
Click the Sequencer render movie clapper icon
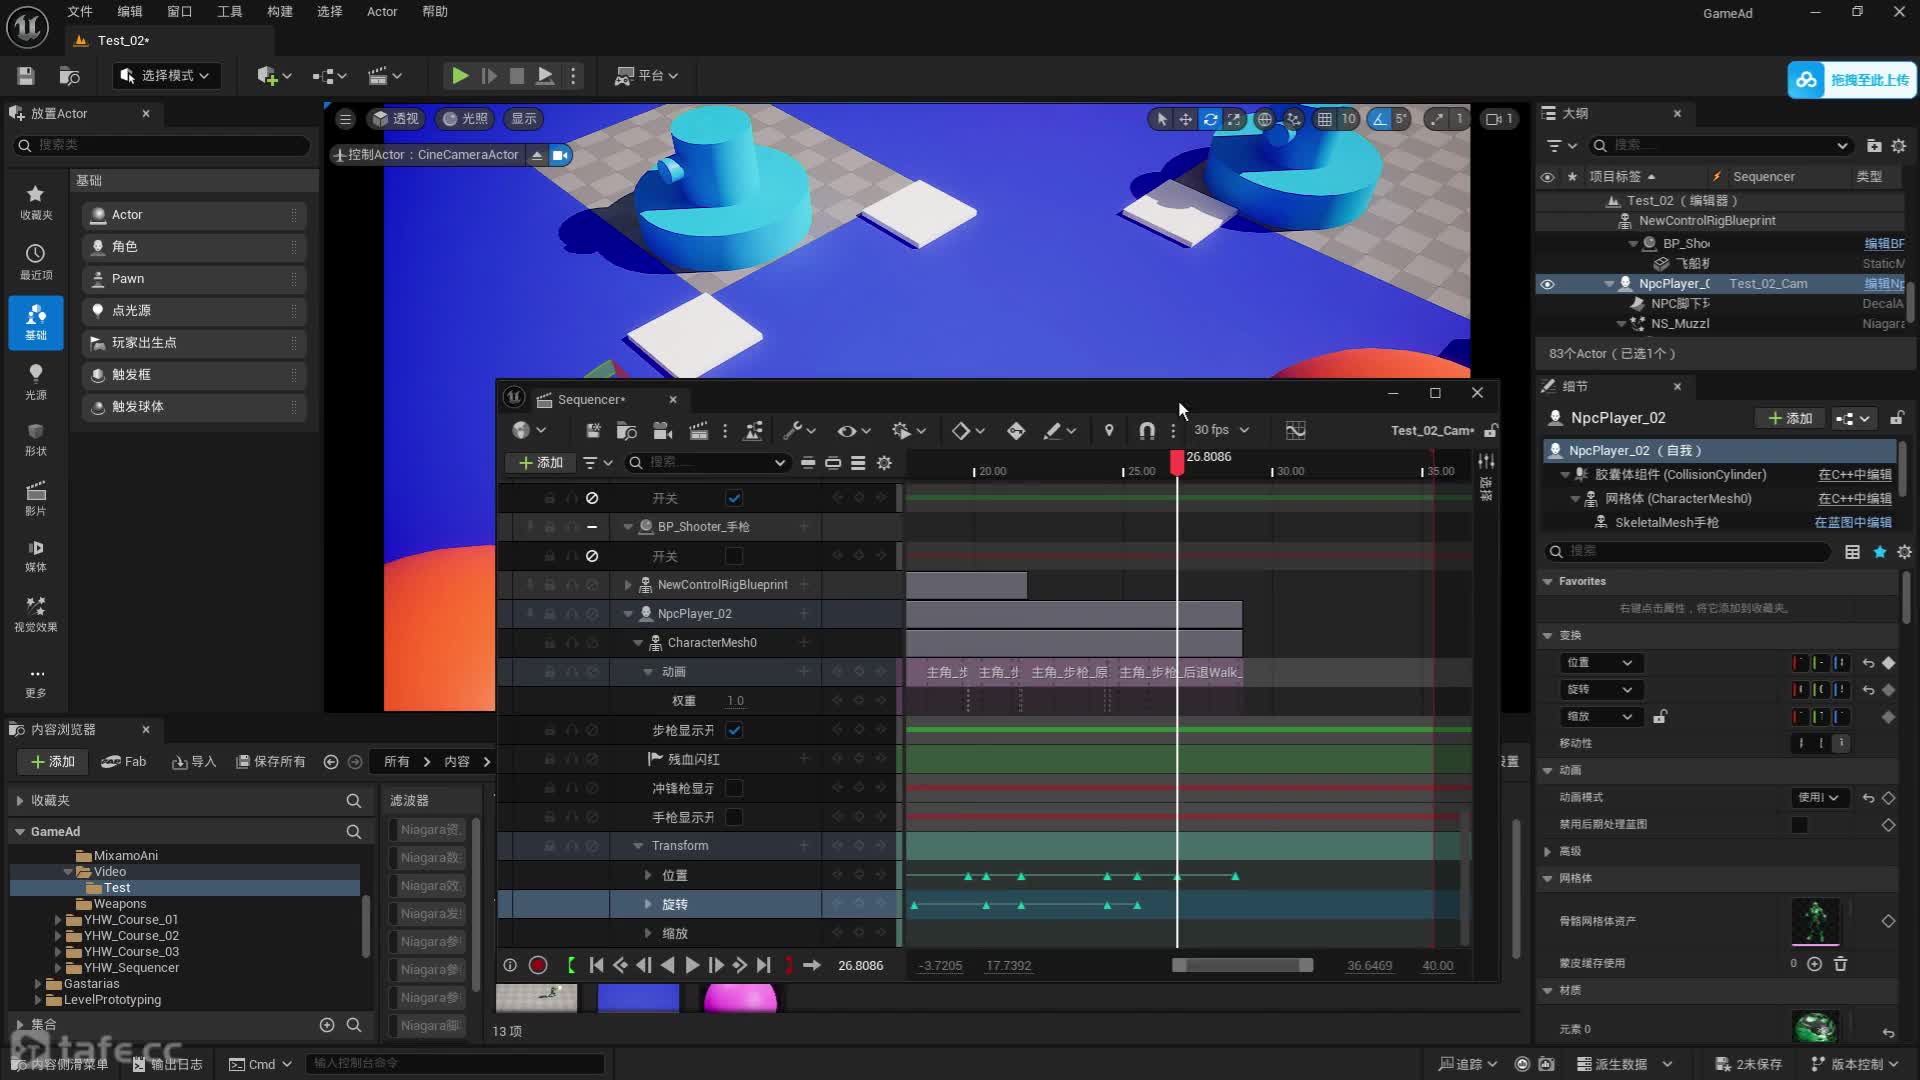click(698, 430)
